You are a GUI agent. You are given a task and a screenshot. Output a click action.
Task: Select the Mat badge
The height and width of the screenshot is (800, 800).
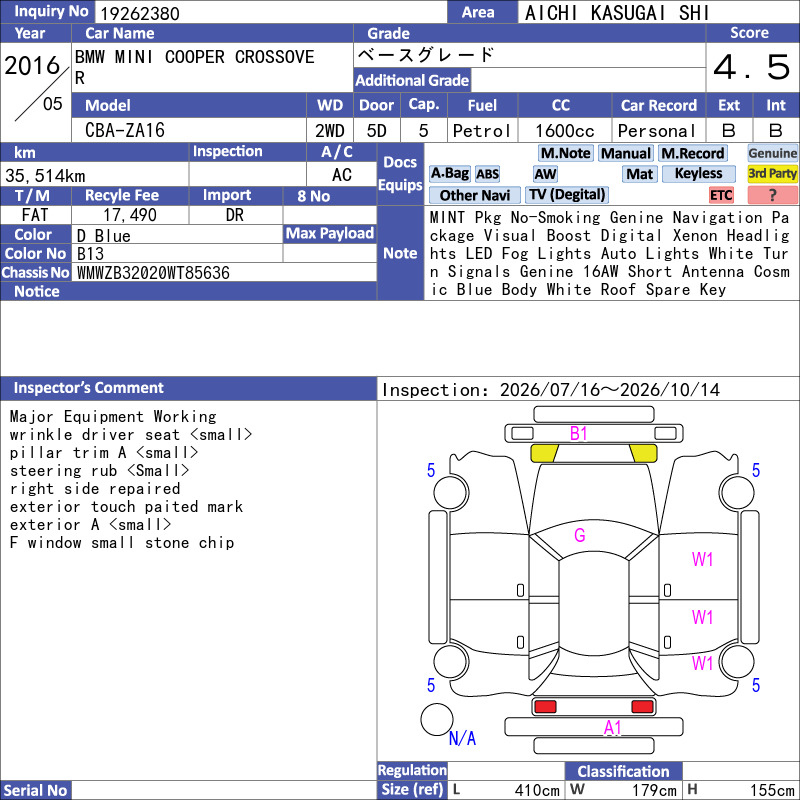pos(639,174)
